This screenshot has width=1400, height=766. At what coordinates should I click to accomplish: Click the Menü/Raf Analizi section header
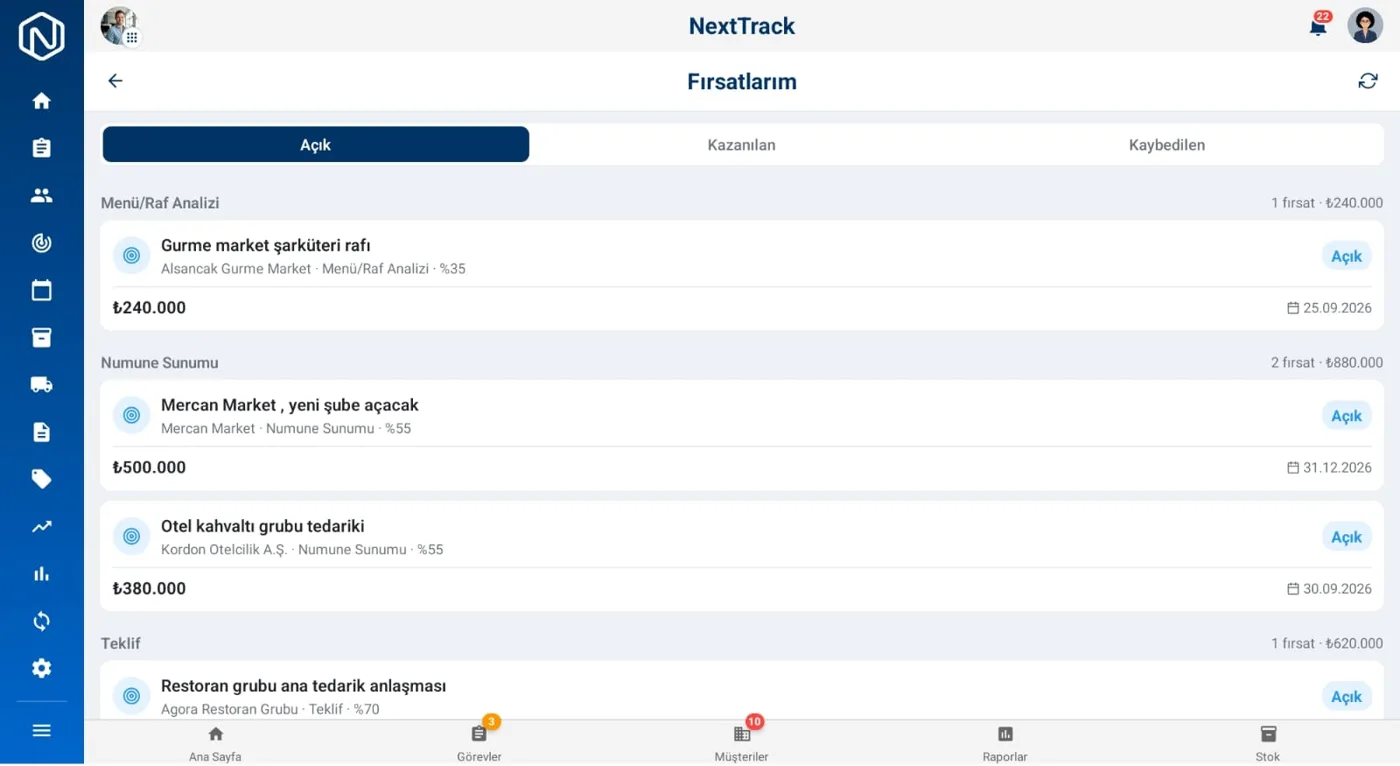click(160, 203)
